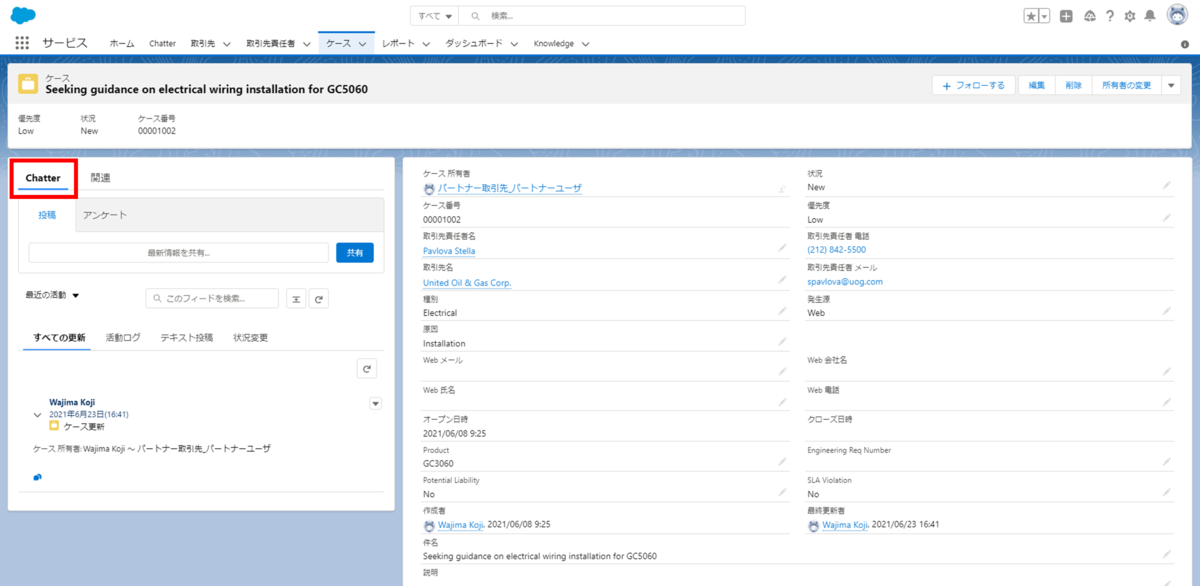1200x586 pixels.
Task: Open the United Oil & Gas Corp. link
Action: point(467,283)
